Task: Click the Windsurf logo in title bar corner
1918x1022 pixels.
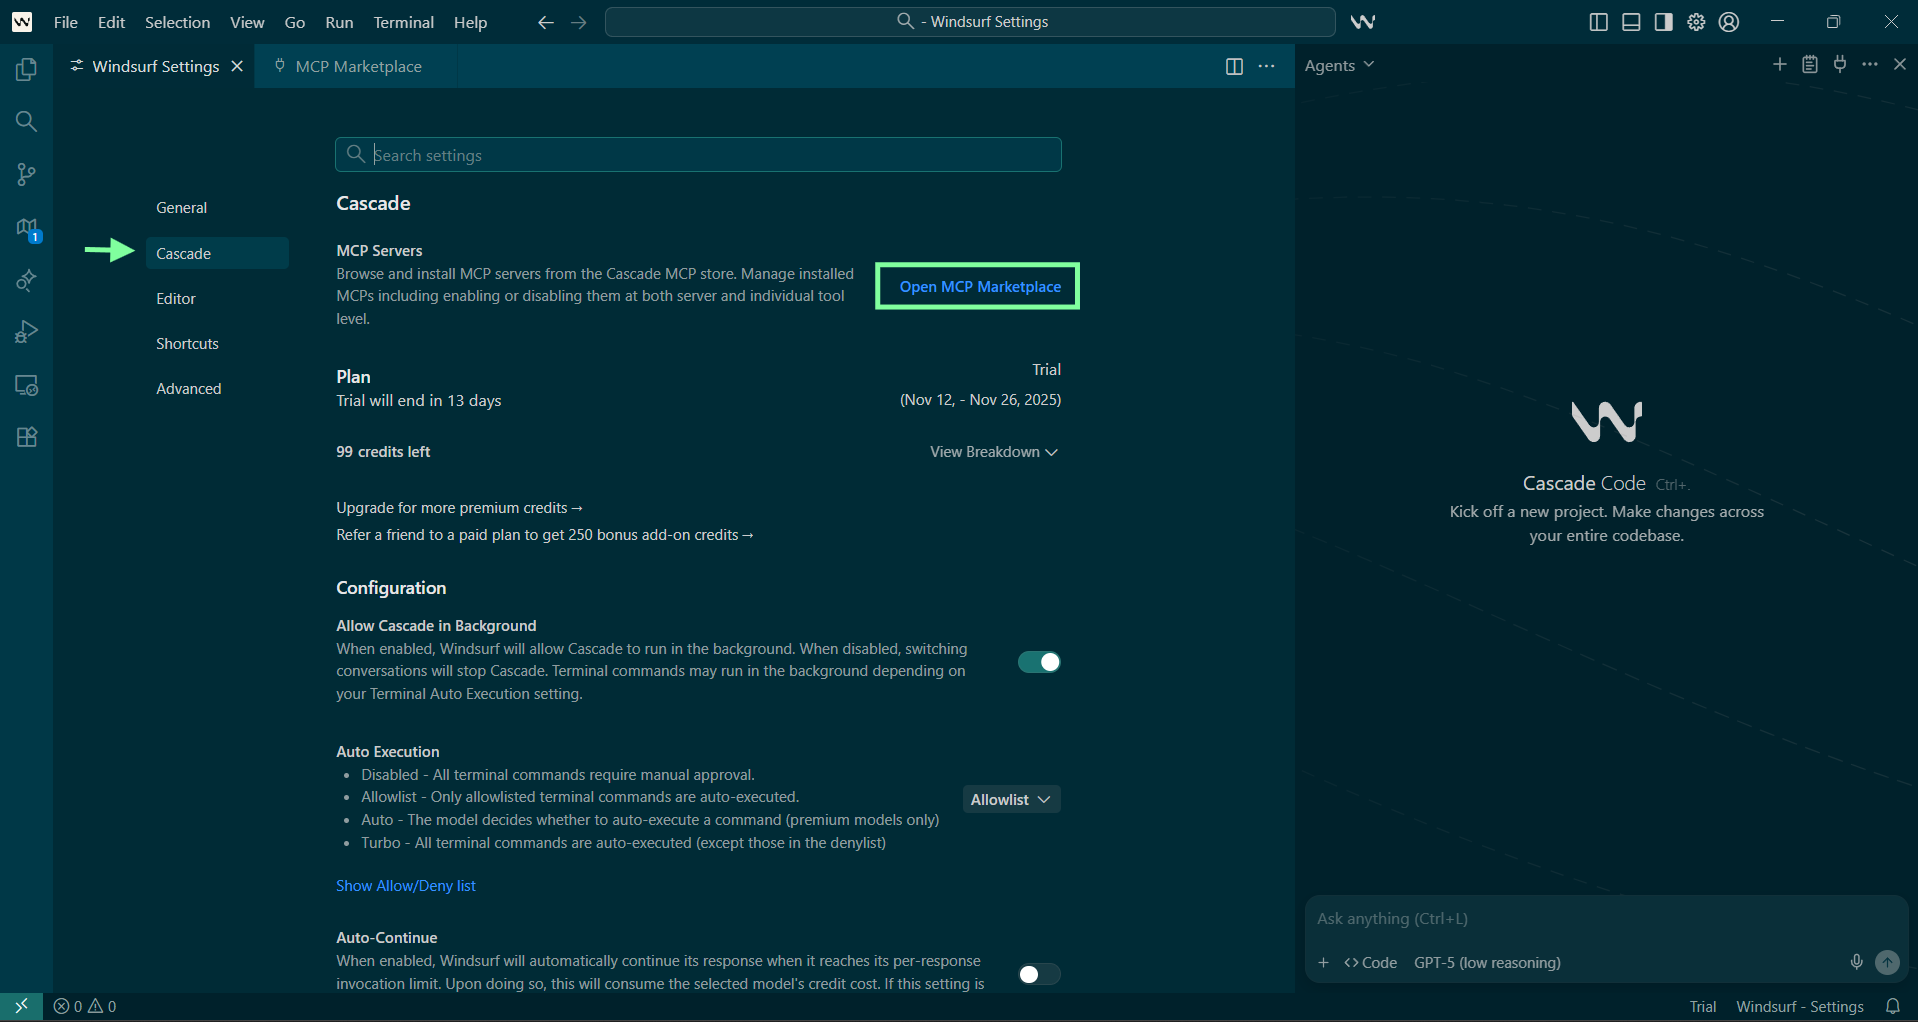Action: coord(22,22)
